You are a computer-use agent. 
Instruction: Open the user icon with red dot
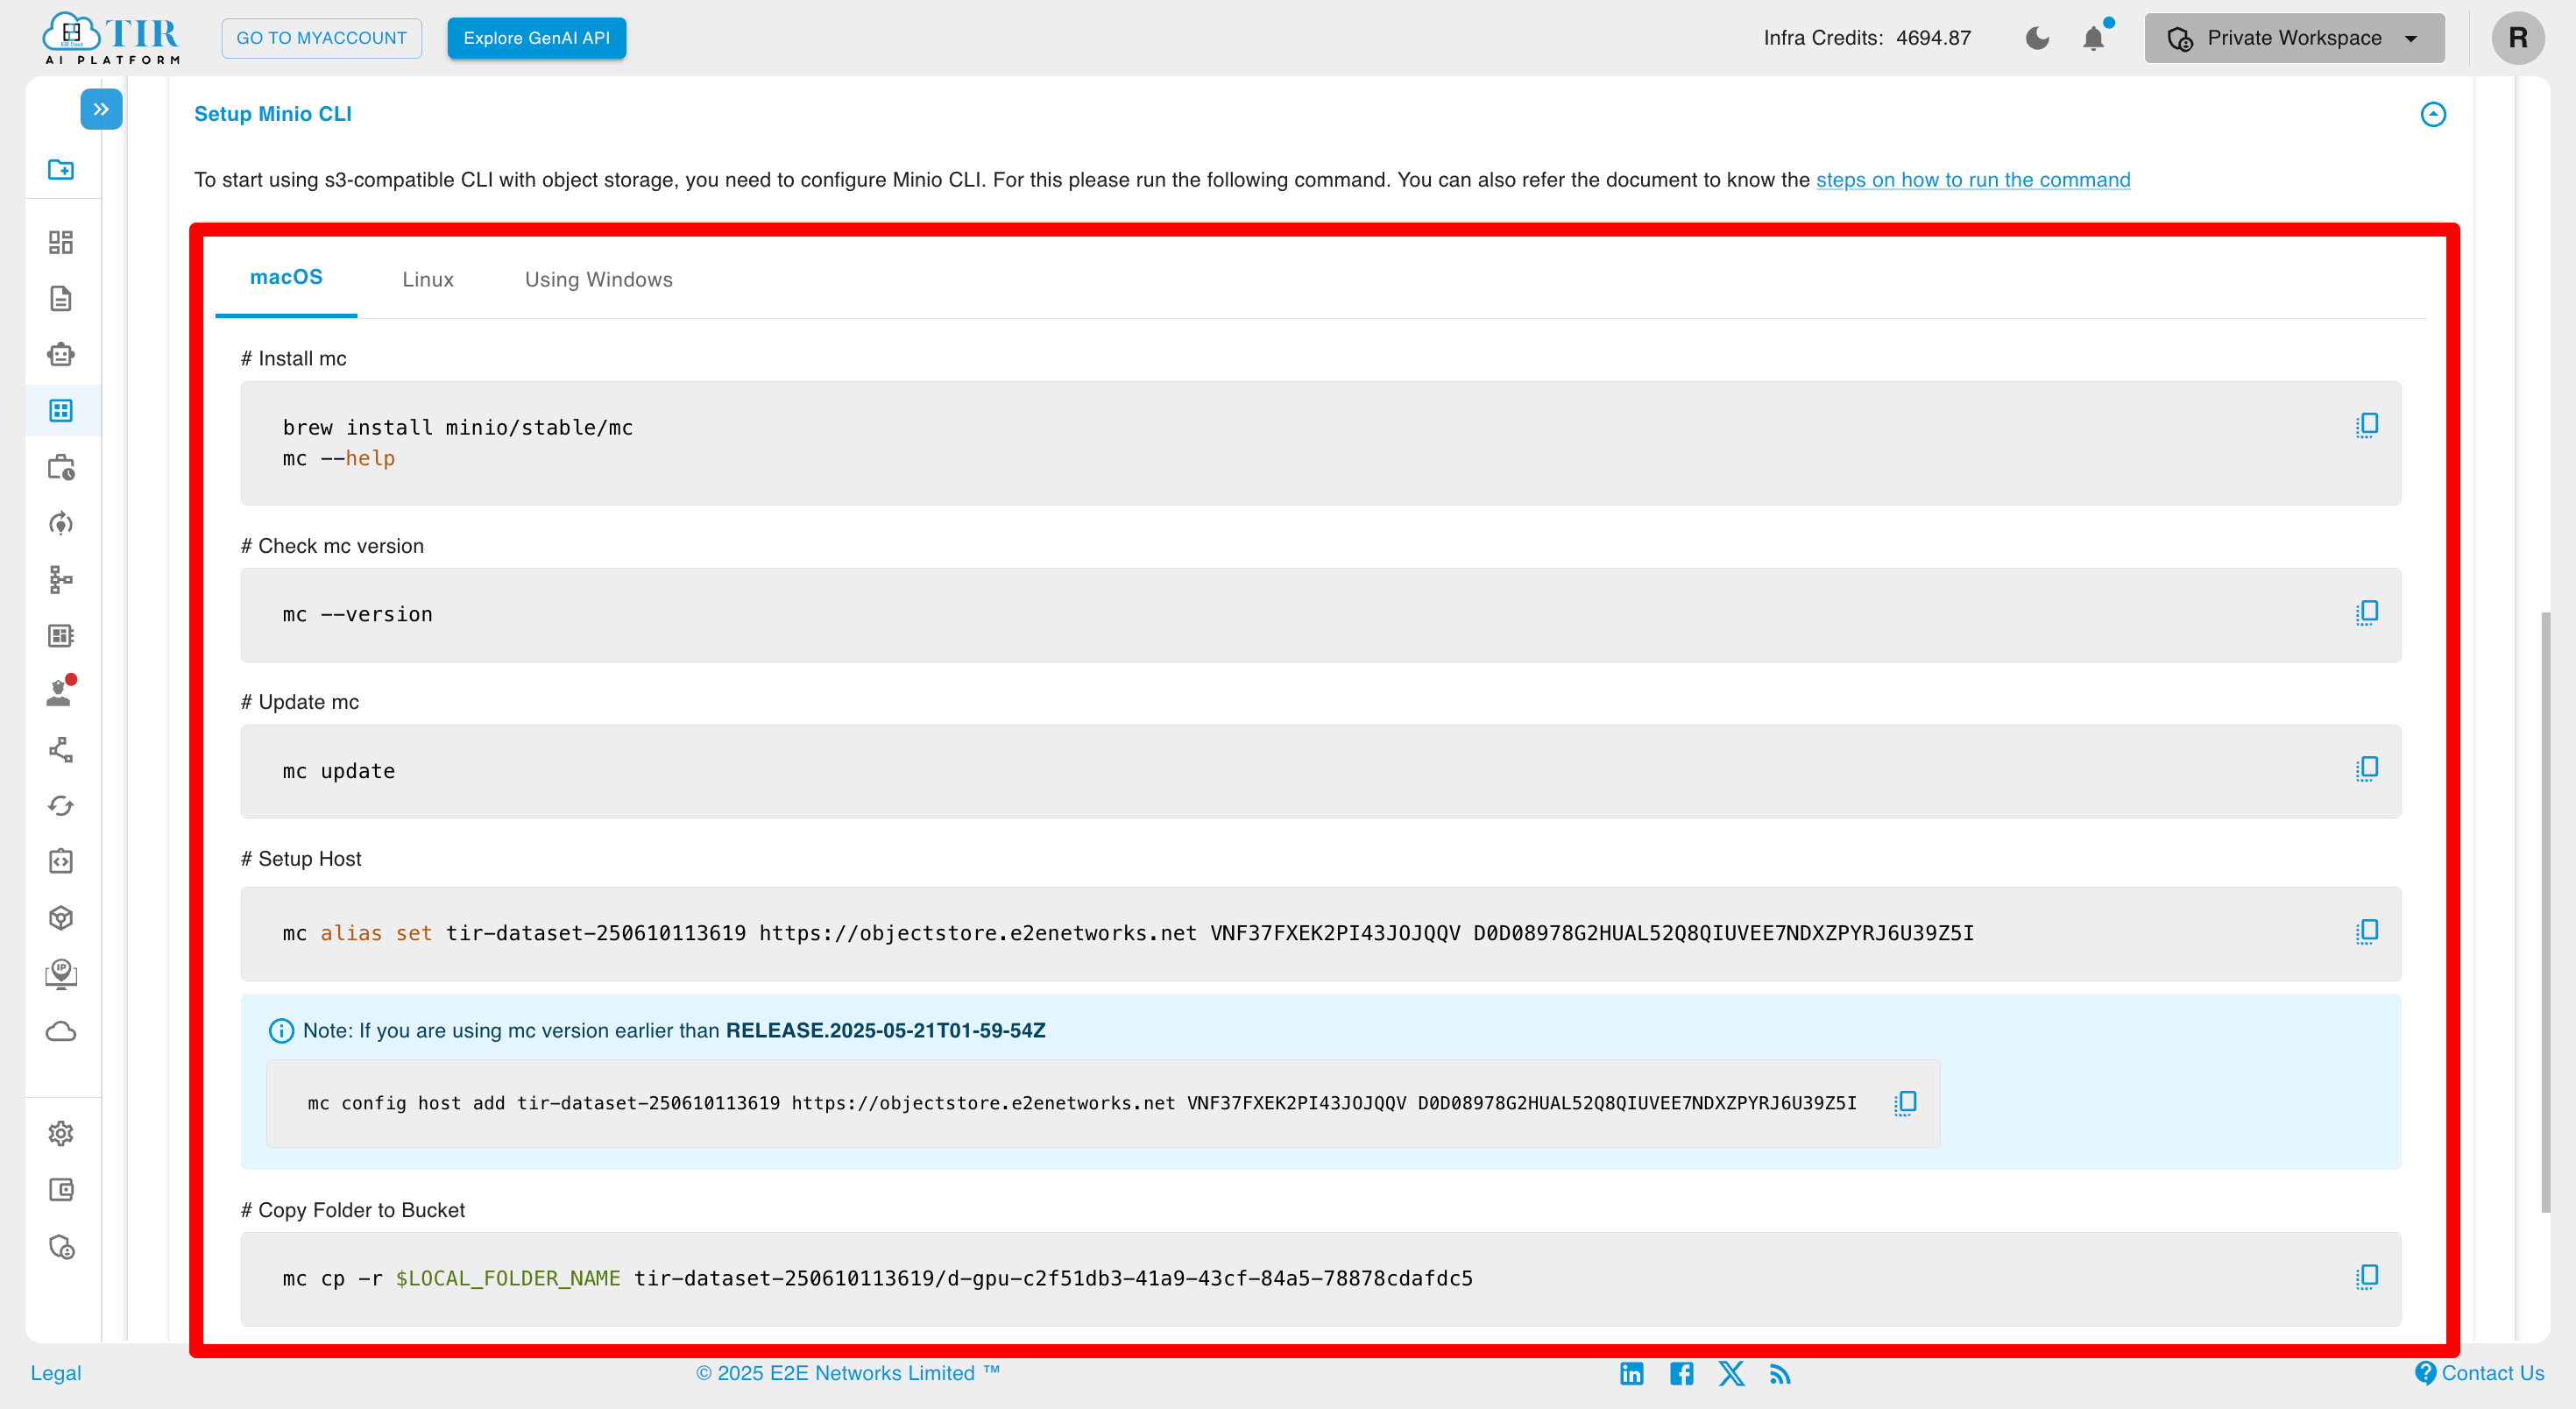click(x=61, y=692)
